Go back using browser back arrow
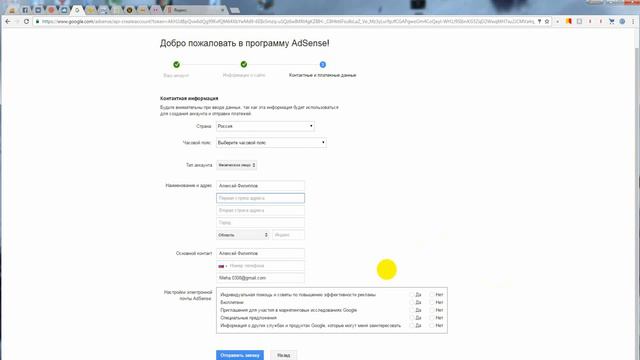Image resolution: width=640 pixels, height=360 pixels. [8, 21]
